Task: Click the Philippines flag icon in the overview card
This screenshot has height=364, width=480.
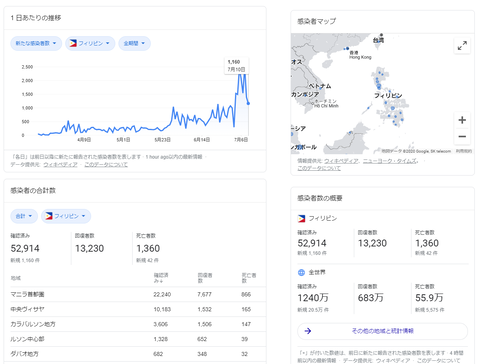Action: click(301, 219)
